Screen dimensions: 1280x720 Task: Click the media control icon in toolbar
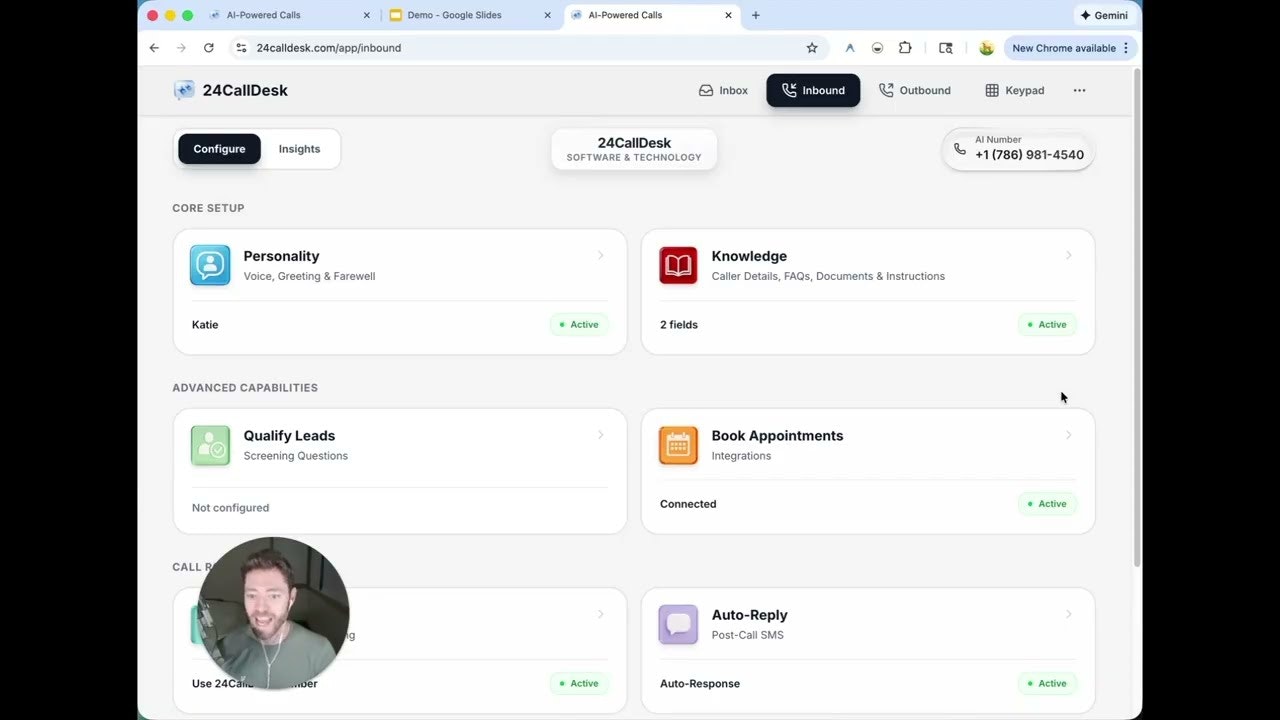click(x=946, y=48)
